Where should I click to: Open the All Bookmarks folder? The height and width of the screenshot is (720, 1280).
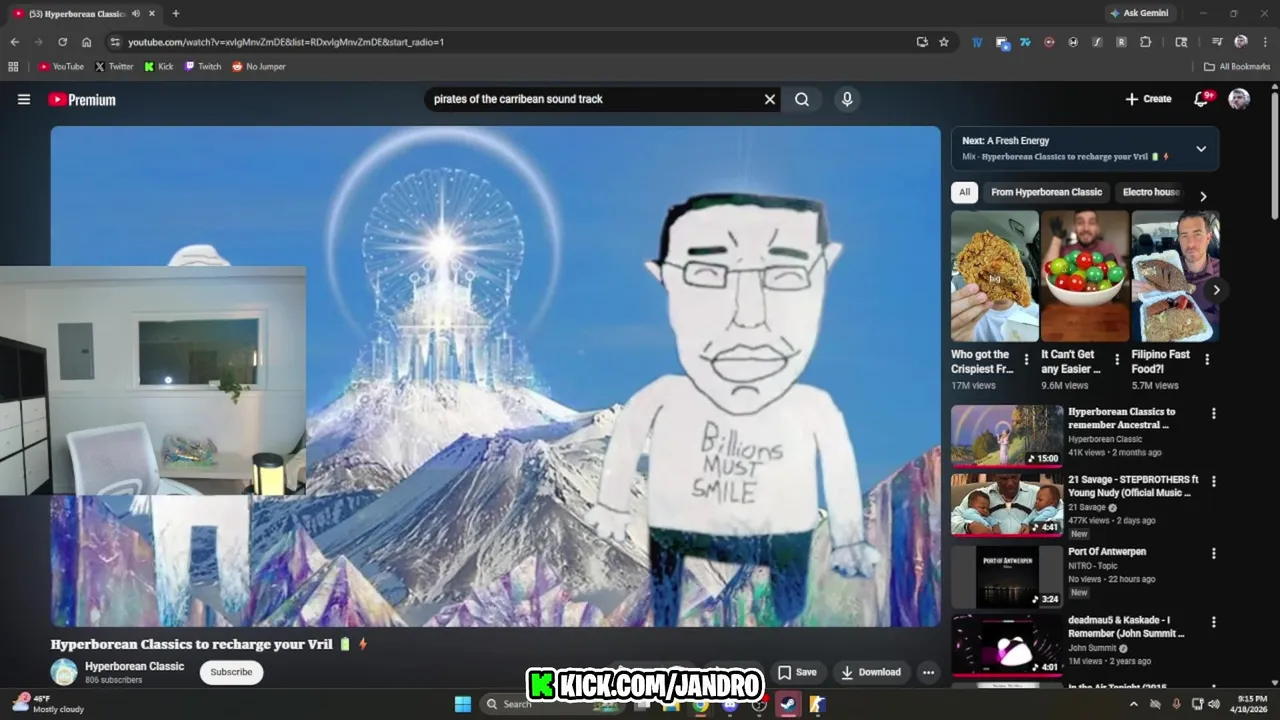click(x=1237, y=67)
